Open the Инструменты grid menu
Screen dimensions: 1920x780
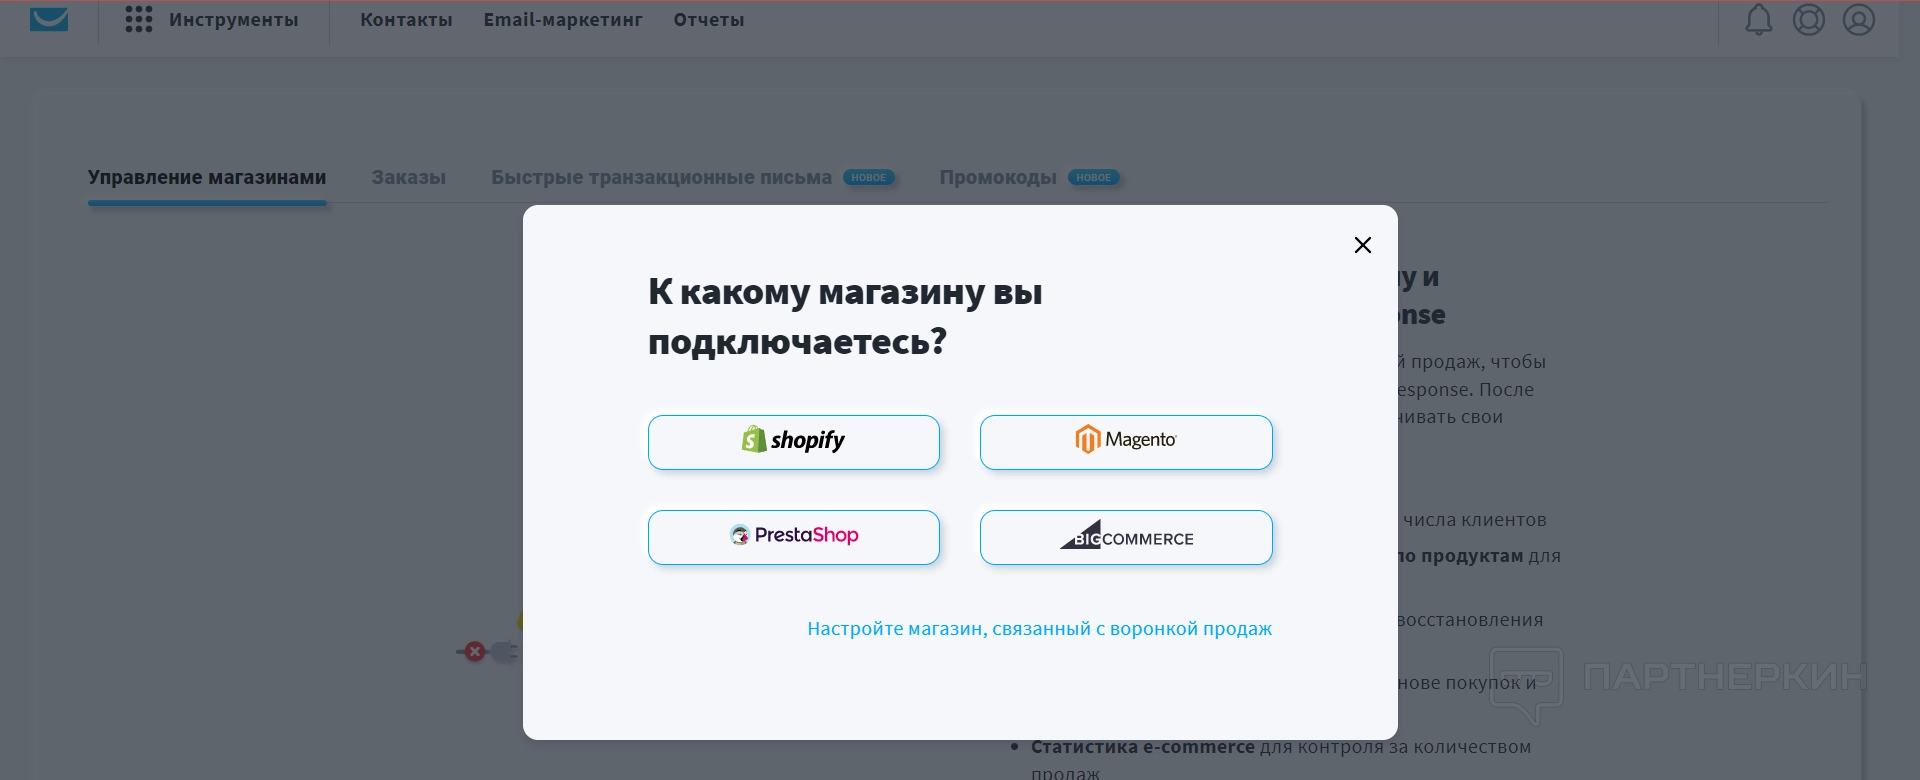point(212,20)
